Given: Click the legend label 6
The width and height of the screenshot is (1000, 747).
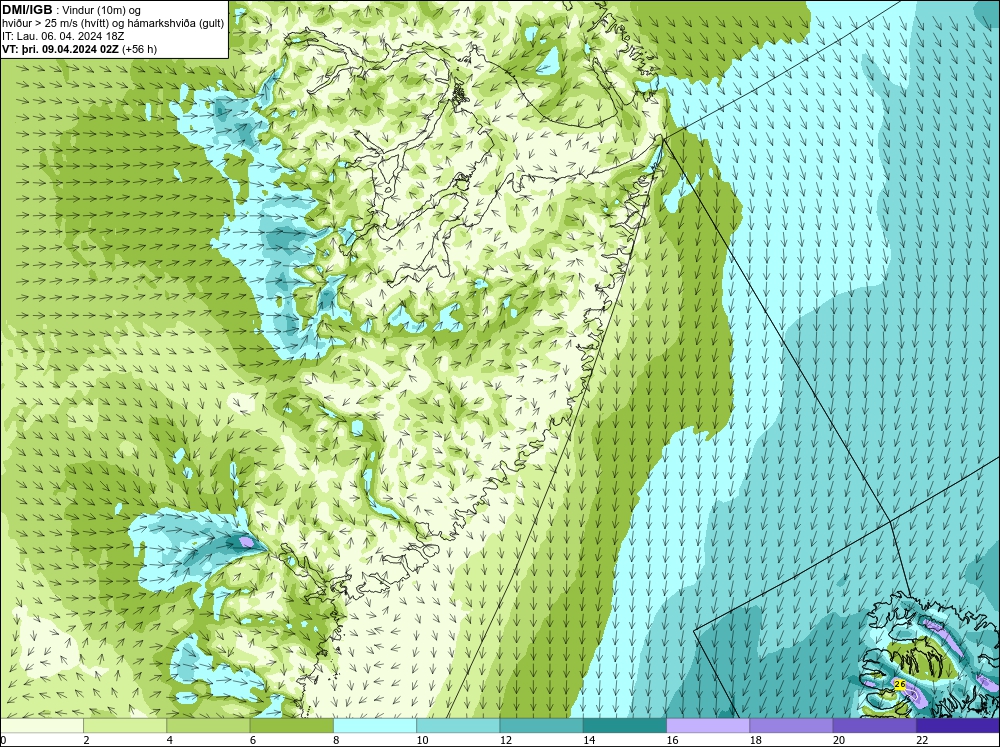Looking at the screenshot, I should (253, 740).
